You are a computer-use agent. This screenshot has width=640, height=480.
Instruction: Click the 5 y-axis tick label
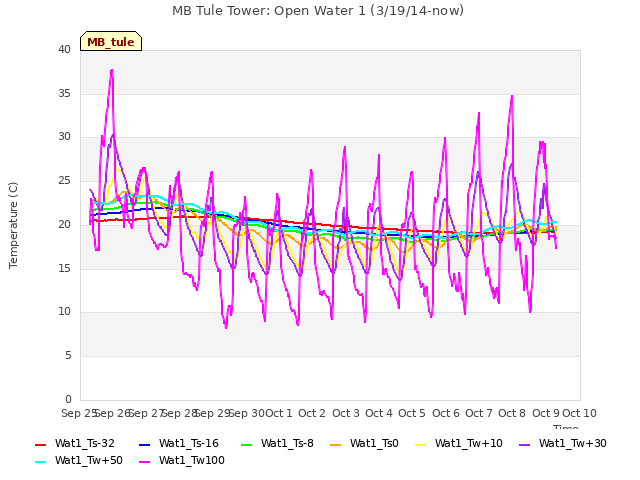[x=68, y=356]
